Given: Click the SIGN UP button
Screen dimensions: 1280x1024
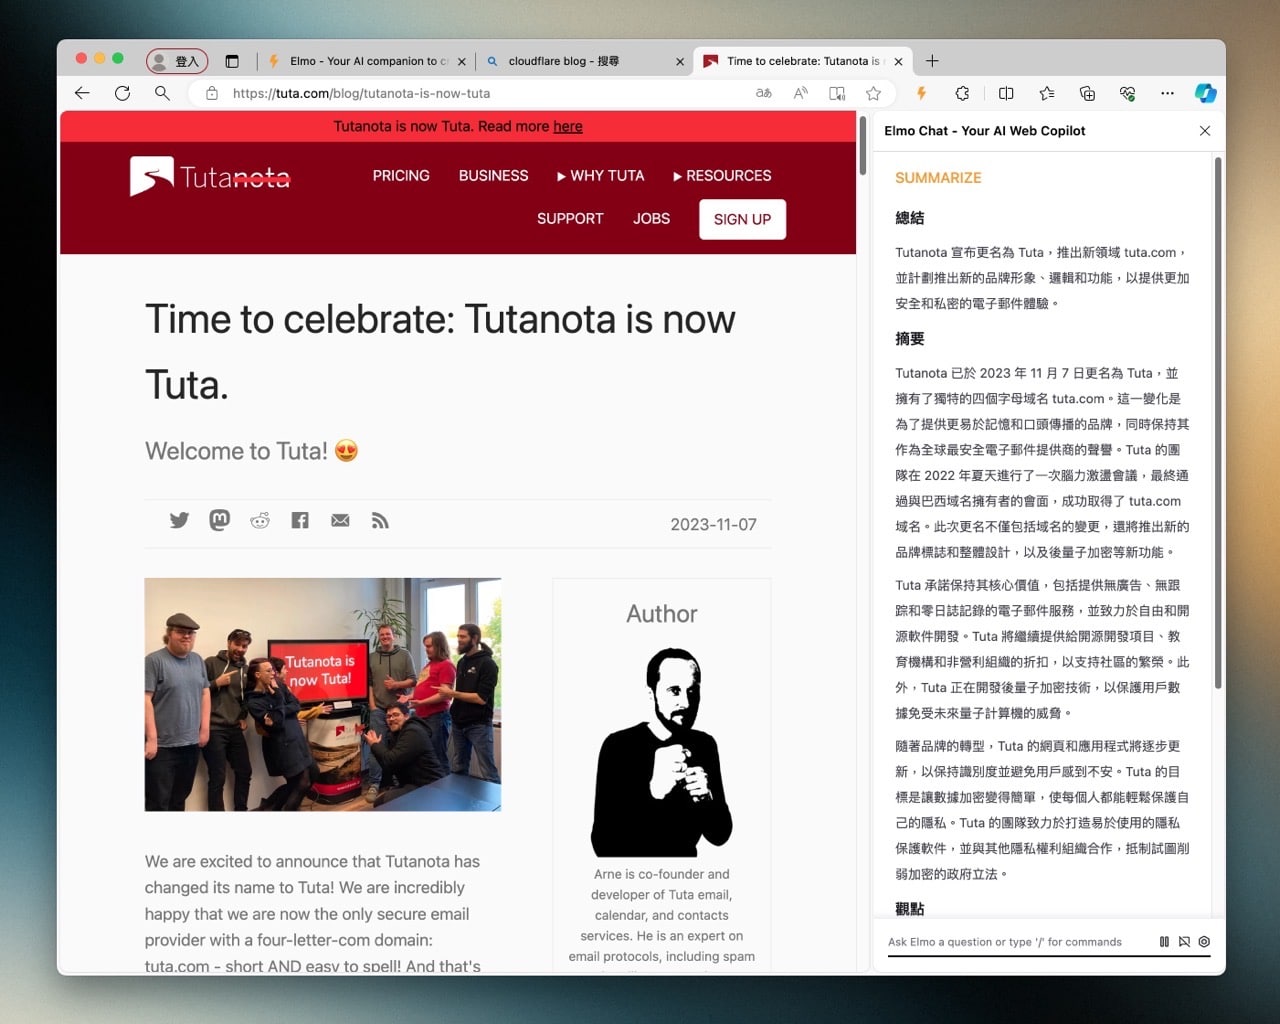Looking at the screenshot, I should 742,219.
